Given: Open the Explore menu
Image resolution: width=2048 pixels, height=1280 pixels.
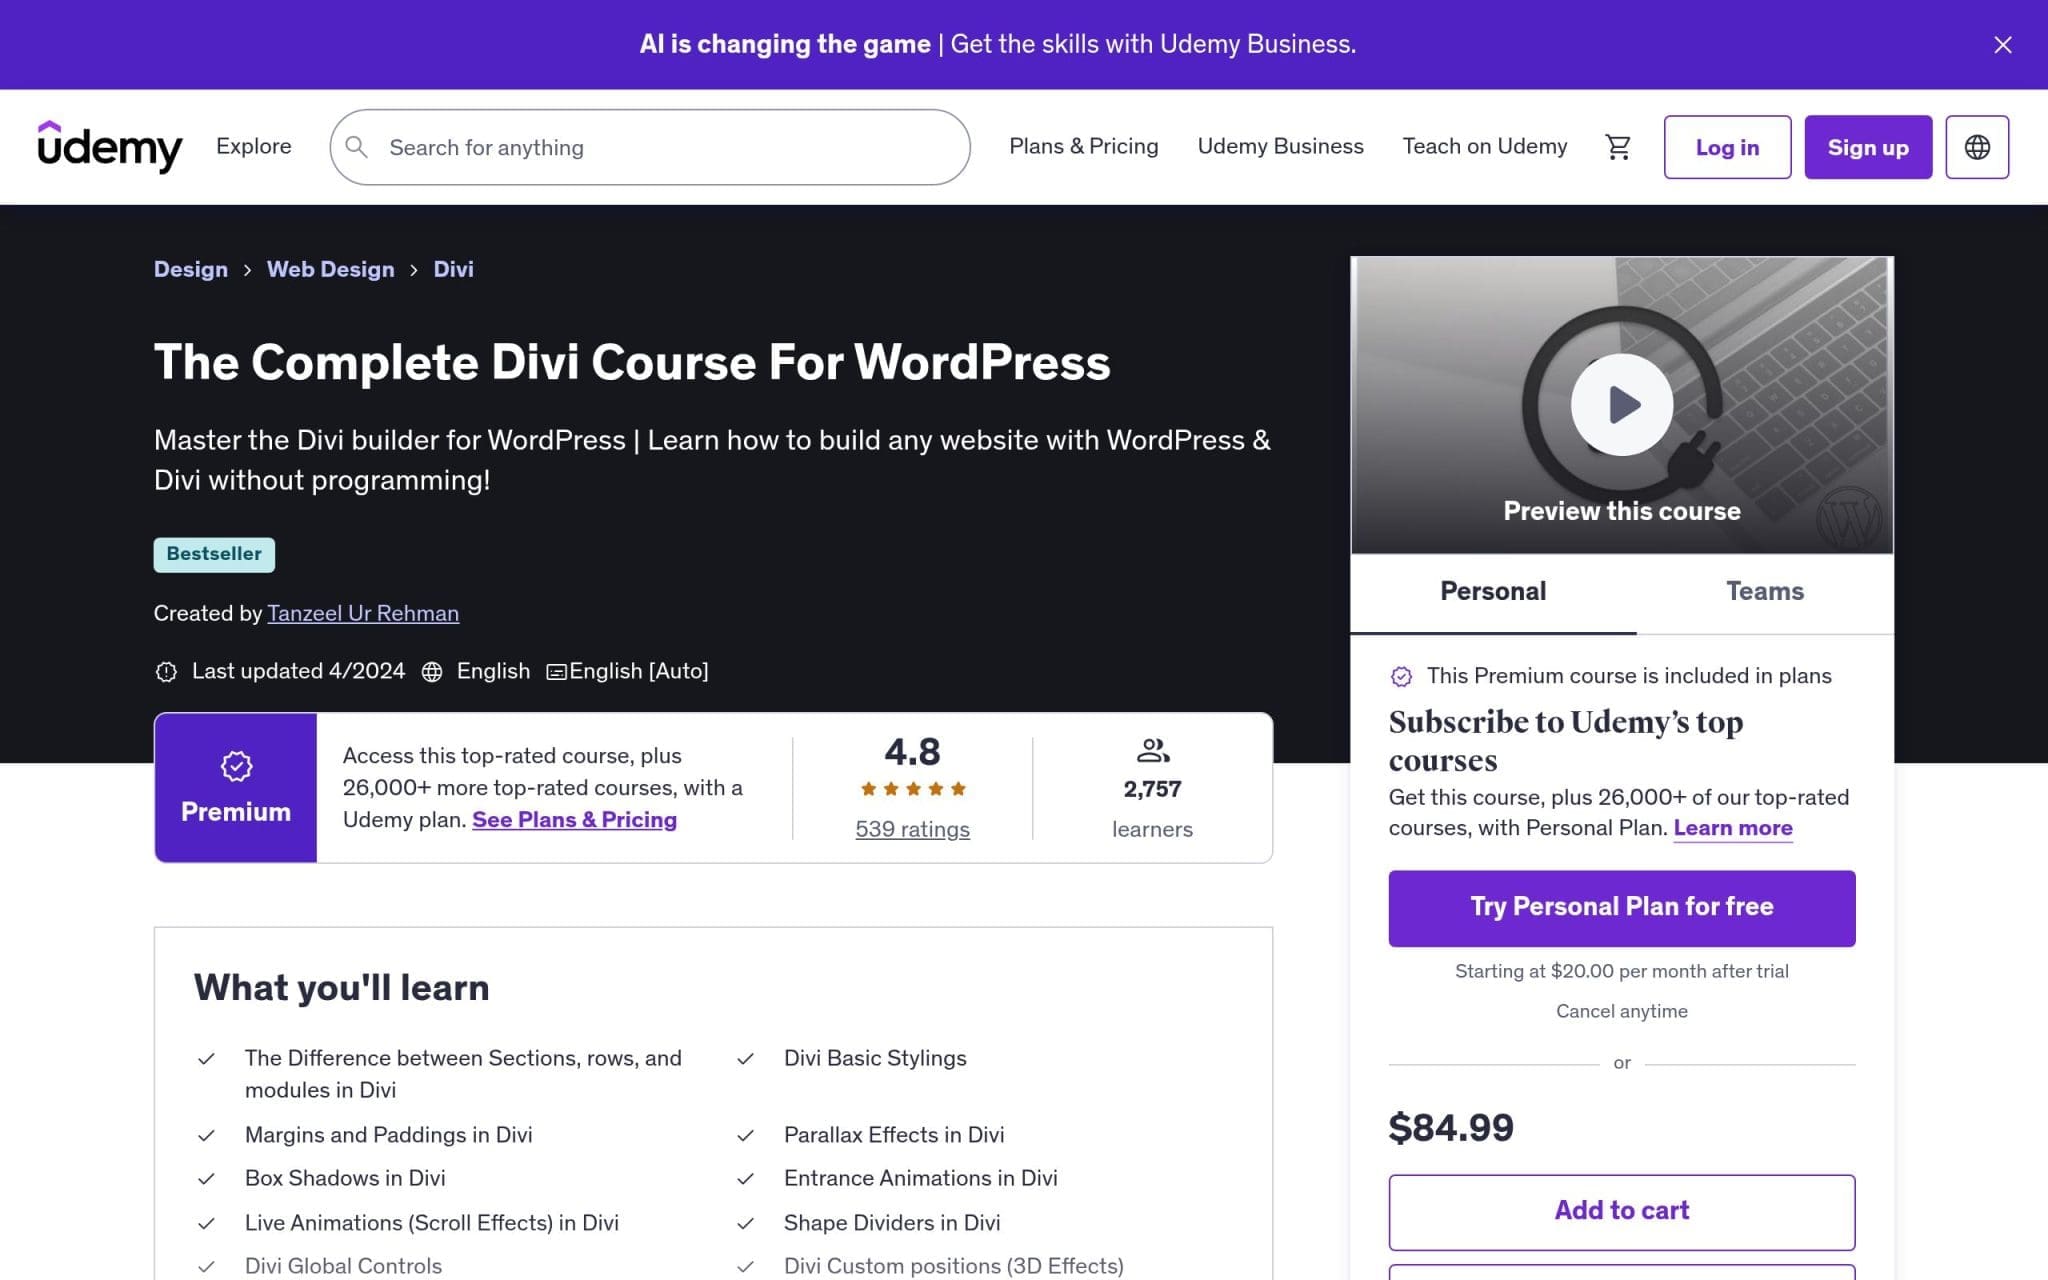Looking at the screenshot, I should pyautogui.click(x=253, y=146).
